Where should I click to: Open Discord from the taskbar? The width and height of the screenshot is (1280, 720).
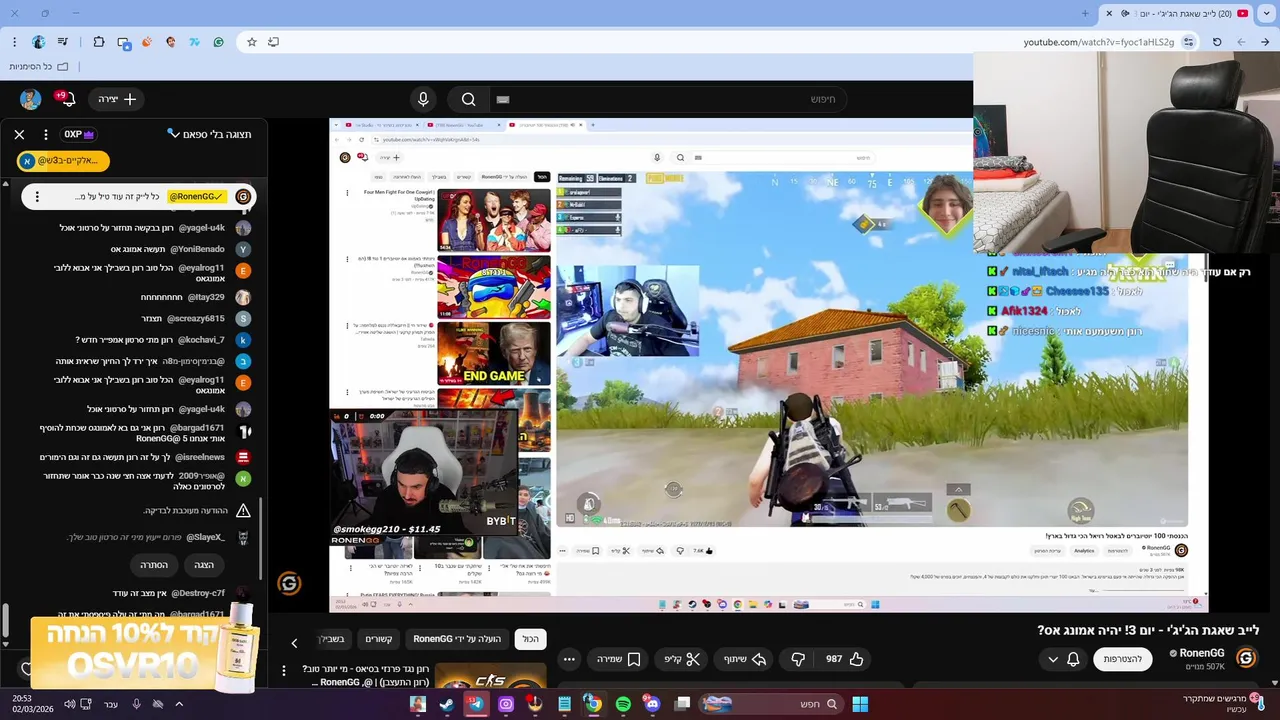[x=652, y=704]
